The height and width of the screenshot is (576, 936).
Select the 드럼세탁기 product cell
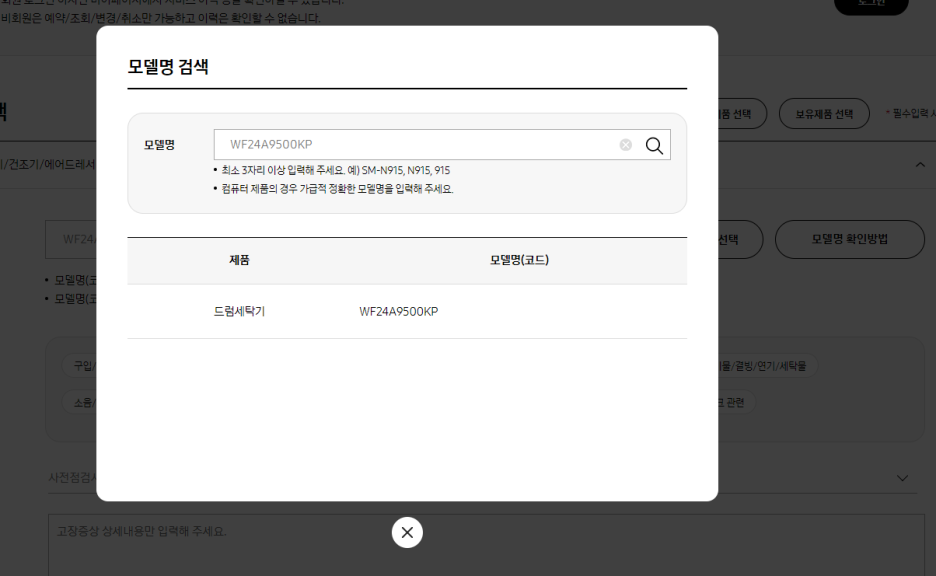(x=239, y=312)
